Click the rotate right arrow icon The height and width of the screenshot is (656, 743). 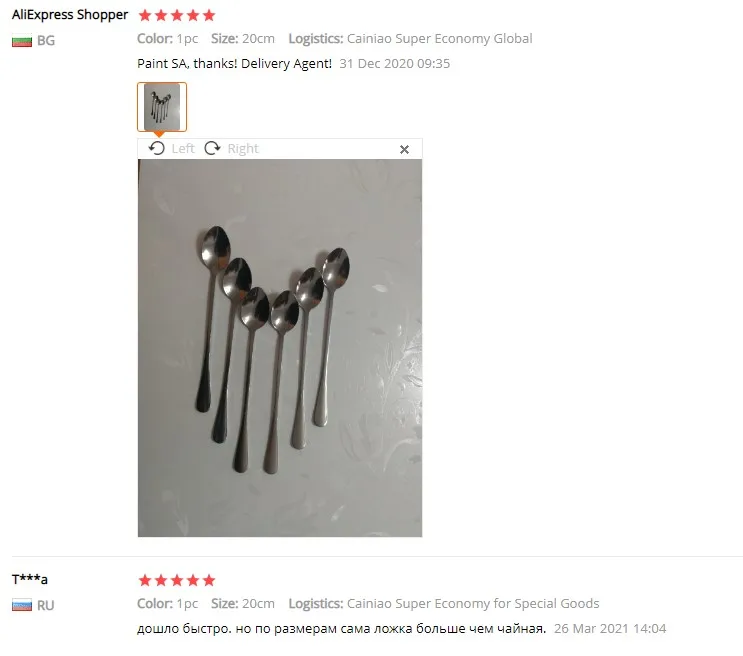212,148
